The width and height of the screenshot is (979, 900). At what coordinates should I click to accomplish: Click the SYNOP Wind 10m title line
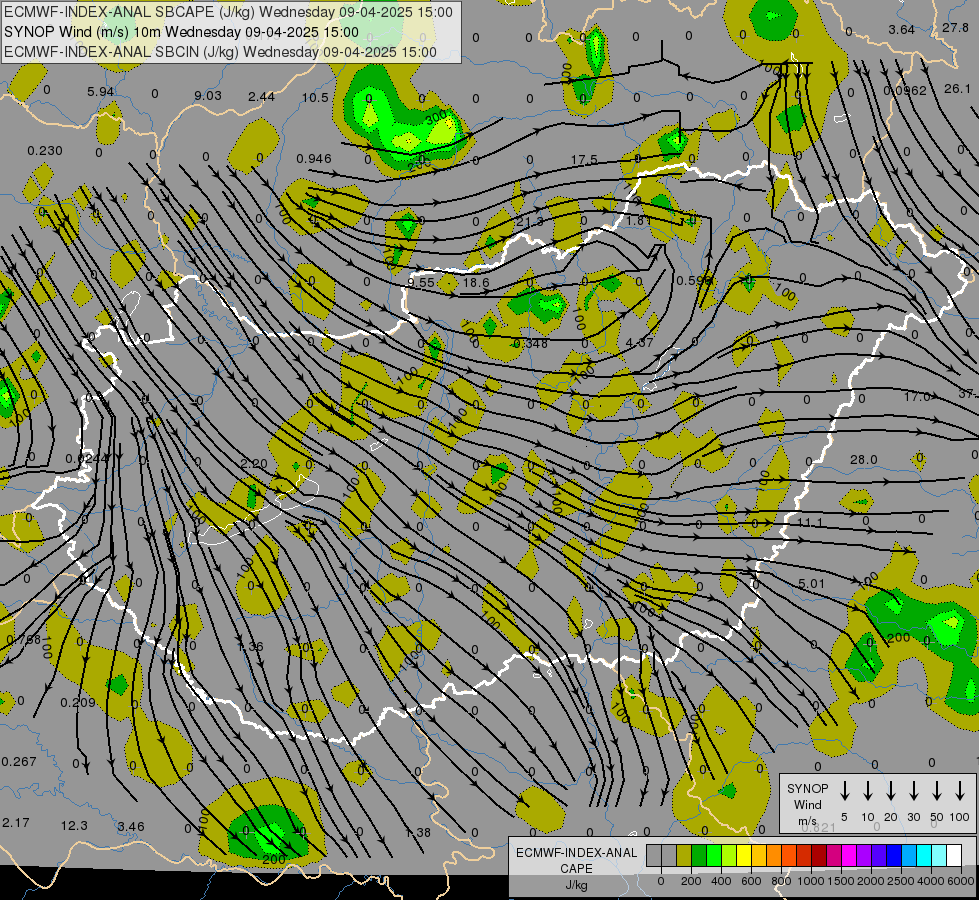[181, 32]
